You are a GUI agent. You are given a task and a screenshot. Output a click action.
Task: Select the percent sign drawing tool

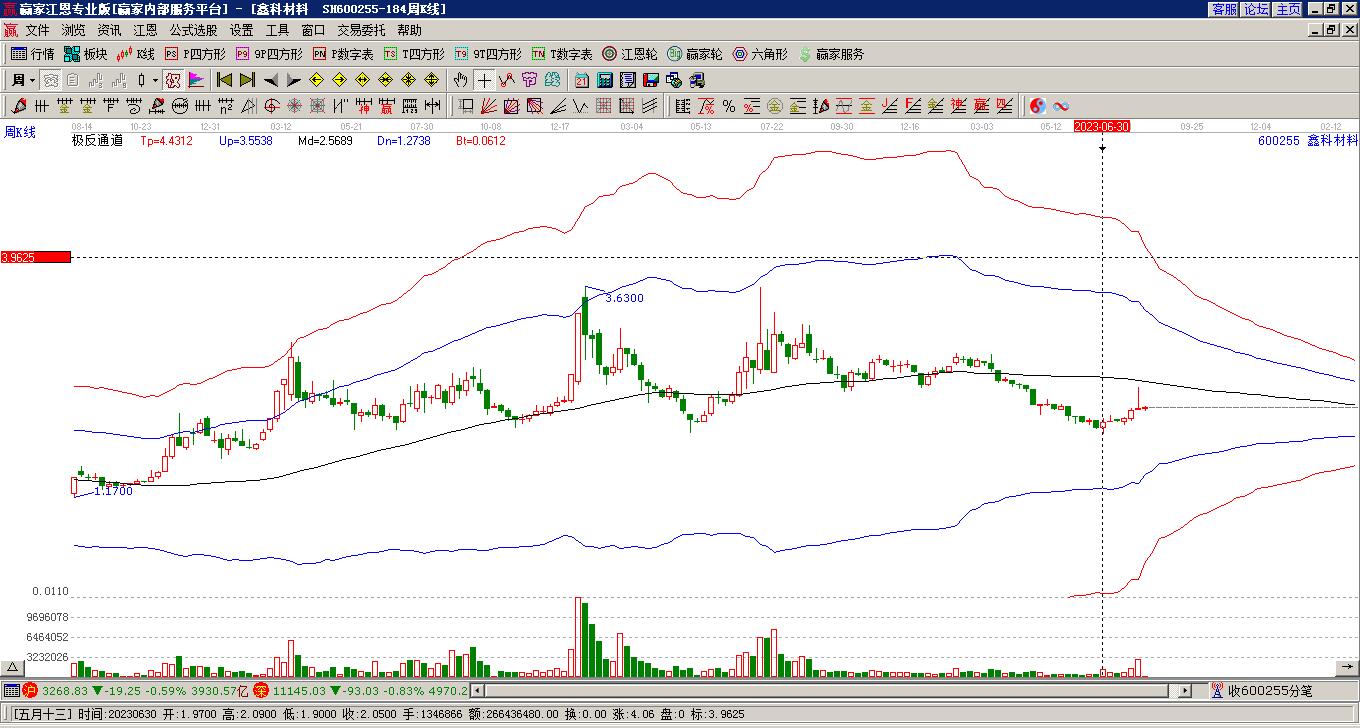coord(729,106)
